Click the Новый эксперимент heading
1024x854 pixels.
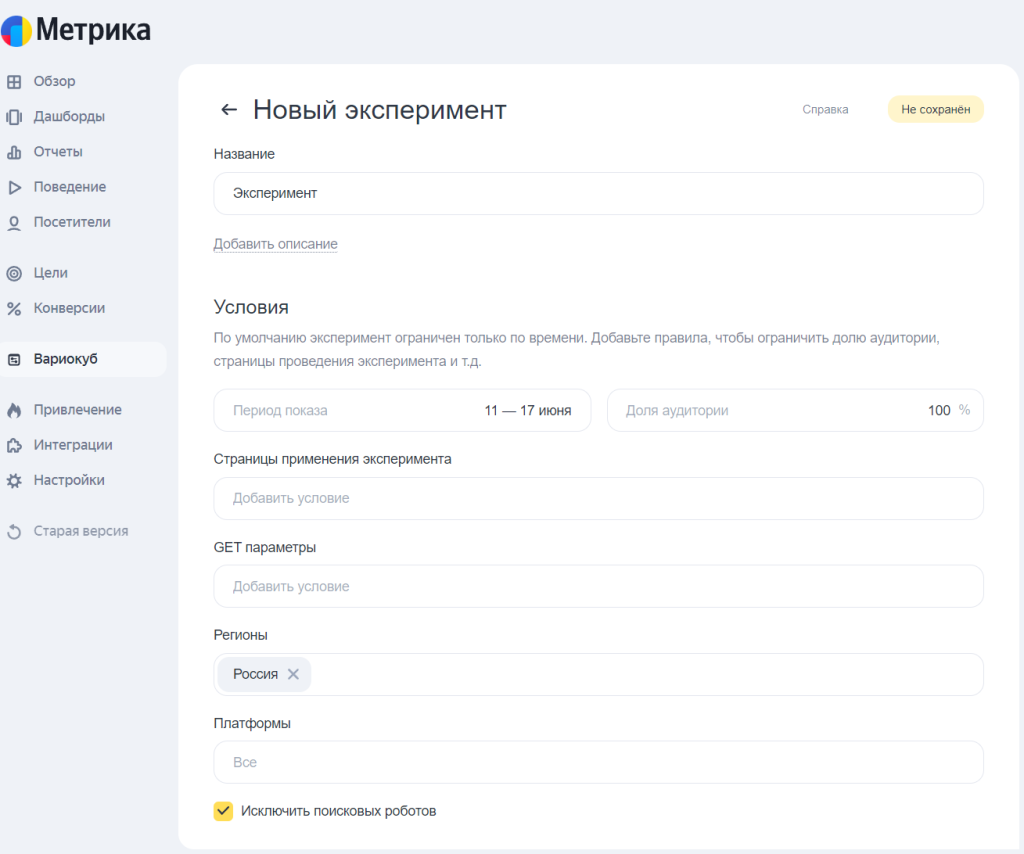[x=379, y=110]
